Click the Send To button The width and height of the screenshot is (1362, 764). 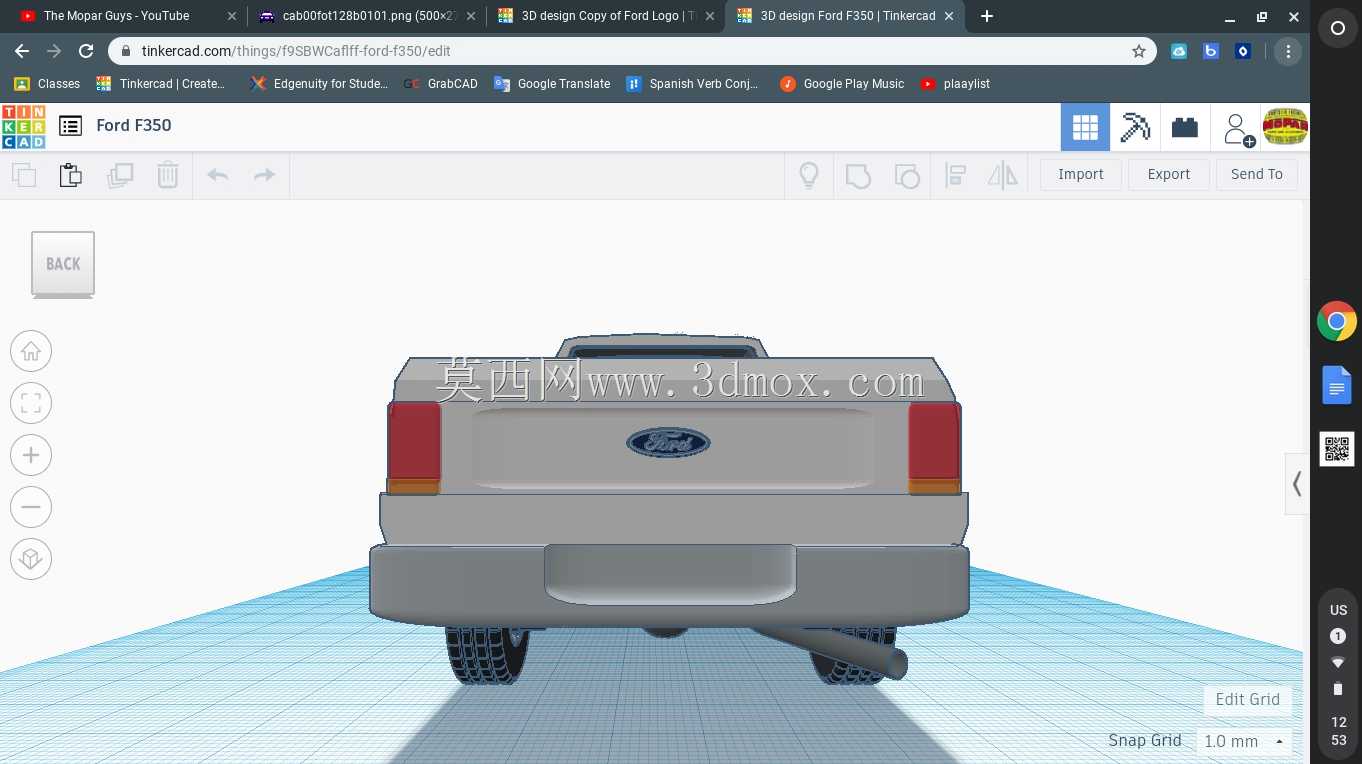[x=1257, y=174]
